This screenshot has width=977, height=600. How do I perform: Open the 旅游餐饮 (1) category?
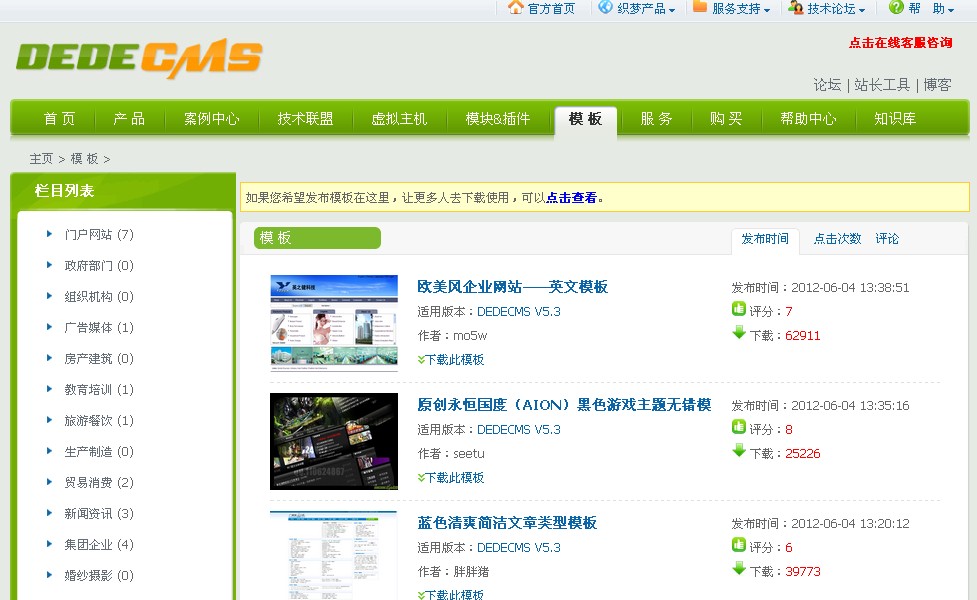coord(98,421)
